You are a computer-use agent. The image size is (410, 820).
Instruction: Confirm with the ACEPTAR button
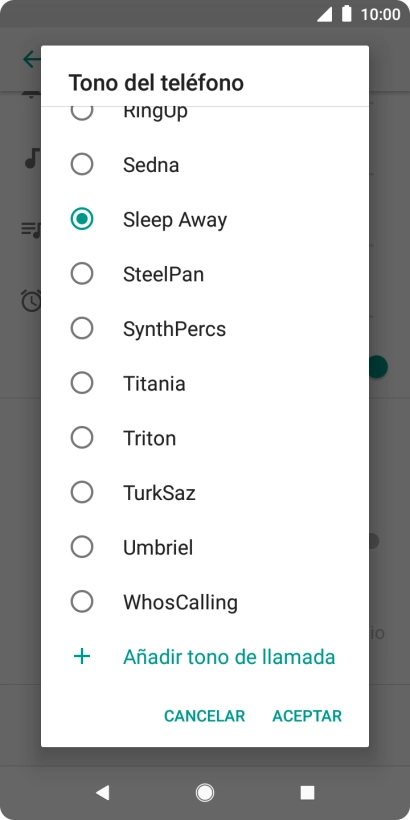click(307, 715)
